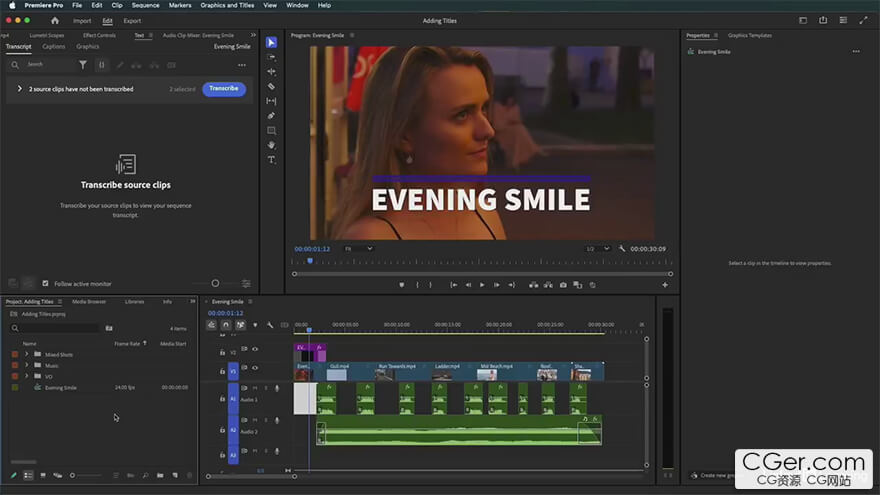Open the Transcript panel three-dots menu
The image size is (880, 495).
click(x=242, y=65)
